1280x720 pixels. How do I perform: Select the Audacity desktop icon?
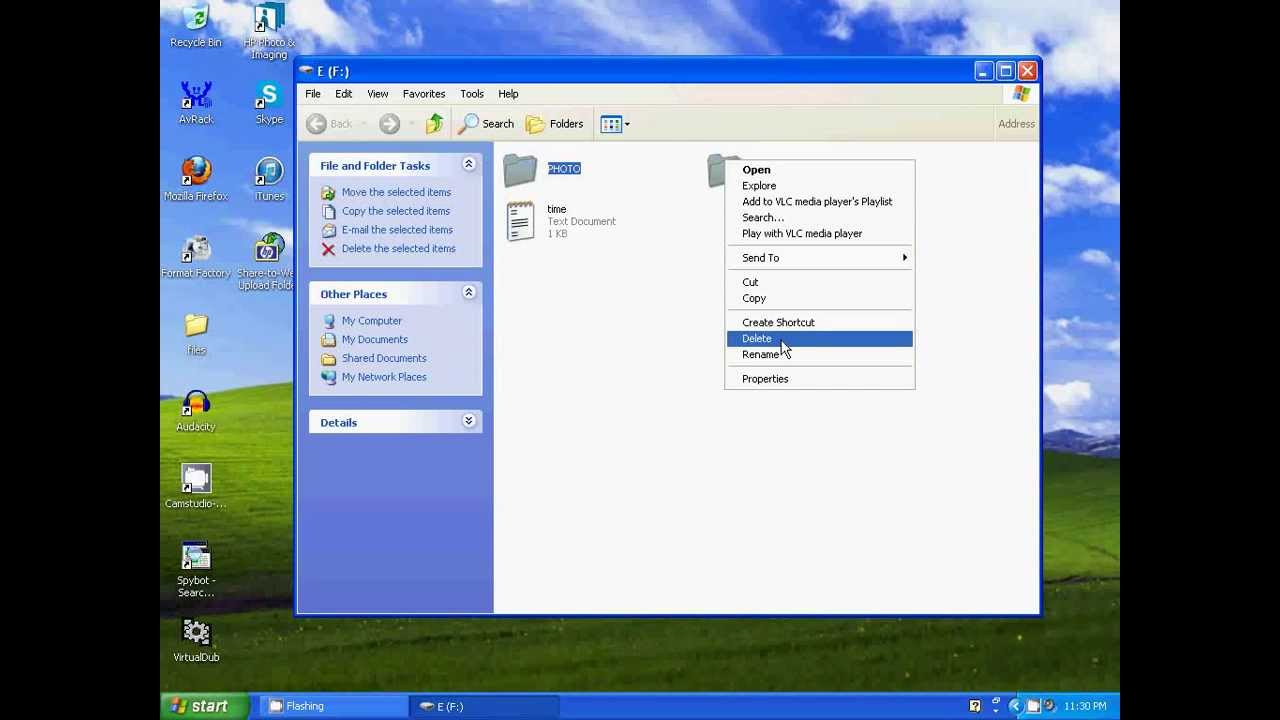(196, 411)
